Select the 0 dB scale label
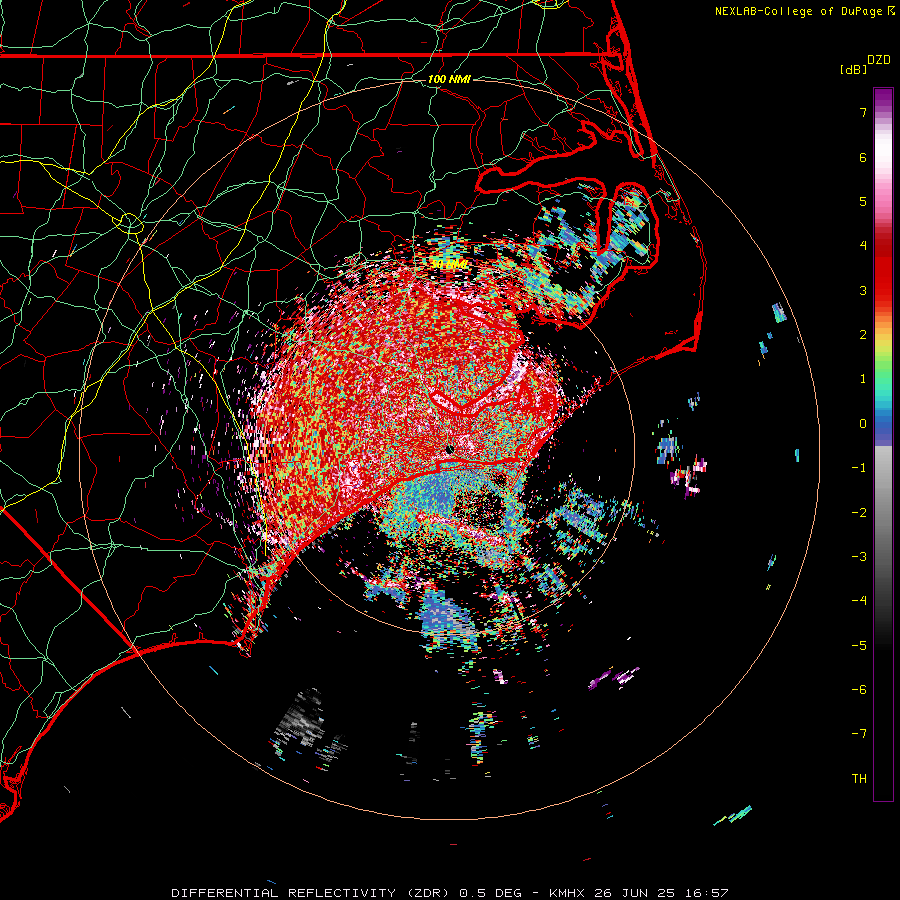 pyautogui.click(x=863, y=424)
